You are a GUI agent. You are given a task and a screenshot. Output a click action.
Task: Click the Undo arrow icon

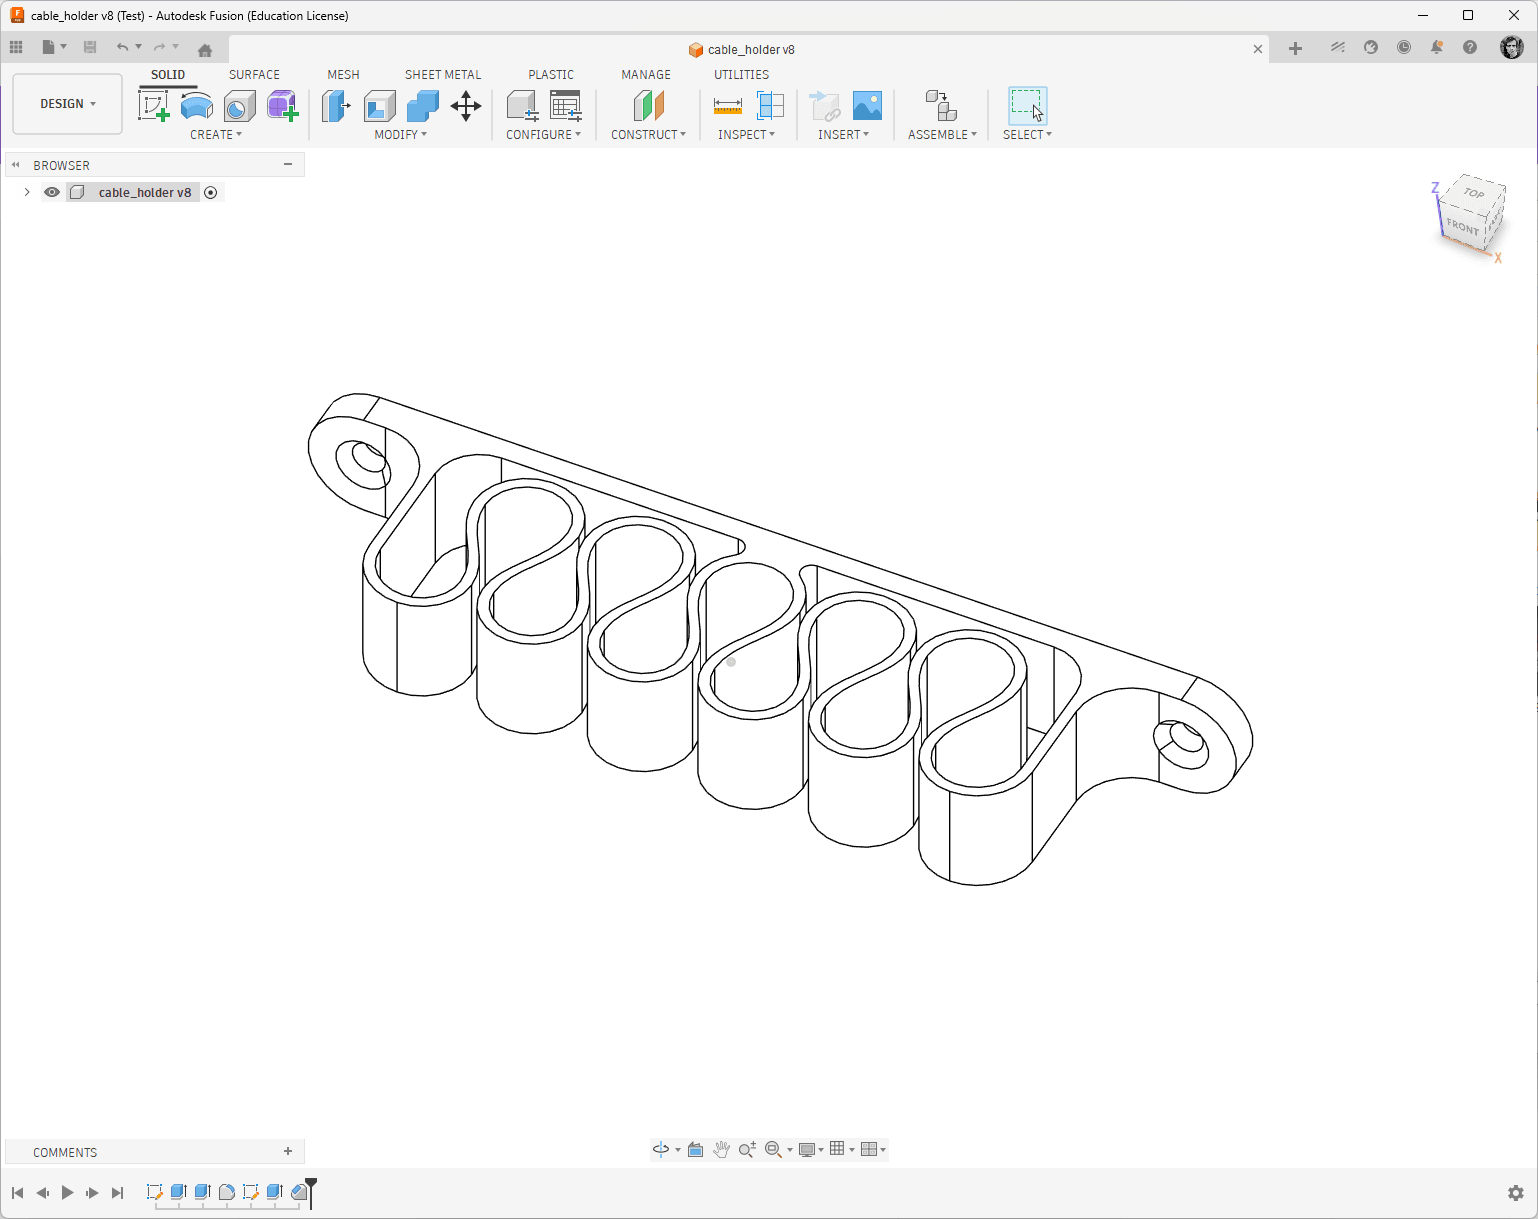tap(122, 47)
